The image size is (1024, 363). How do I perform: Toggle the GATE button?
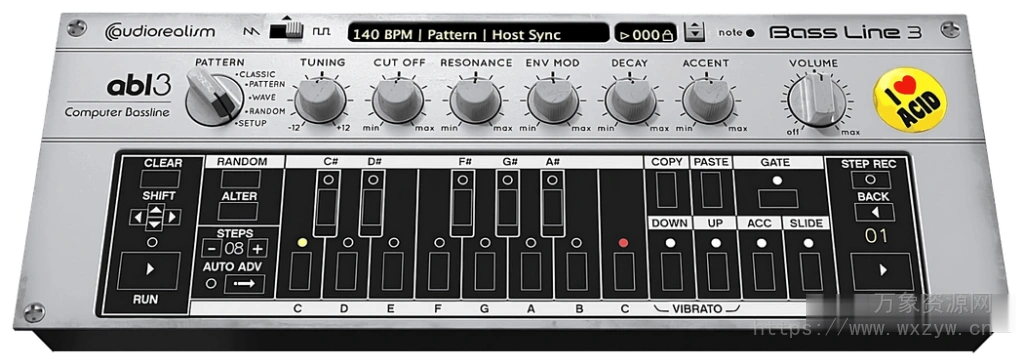tap(778, 198)
